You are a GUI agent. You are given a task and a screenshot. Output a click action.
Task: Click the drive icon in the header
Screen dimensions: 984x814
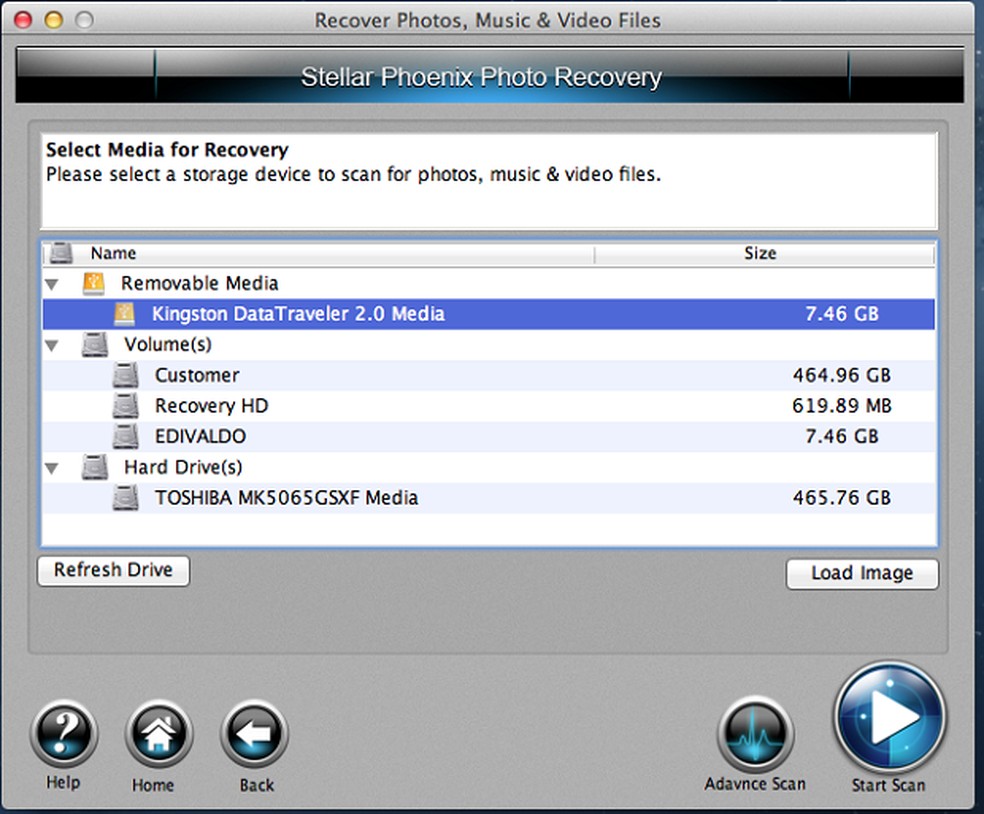pos(62,253)
